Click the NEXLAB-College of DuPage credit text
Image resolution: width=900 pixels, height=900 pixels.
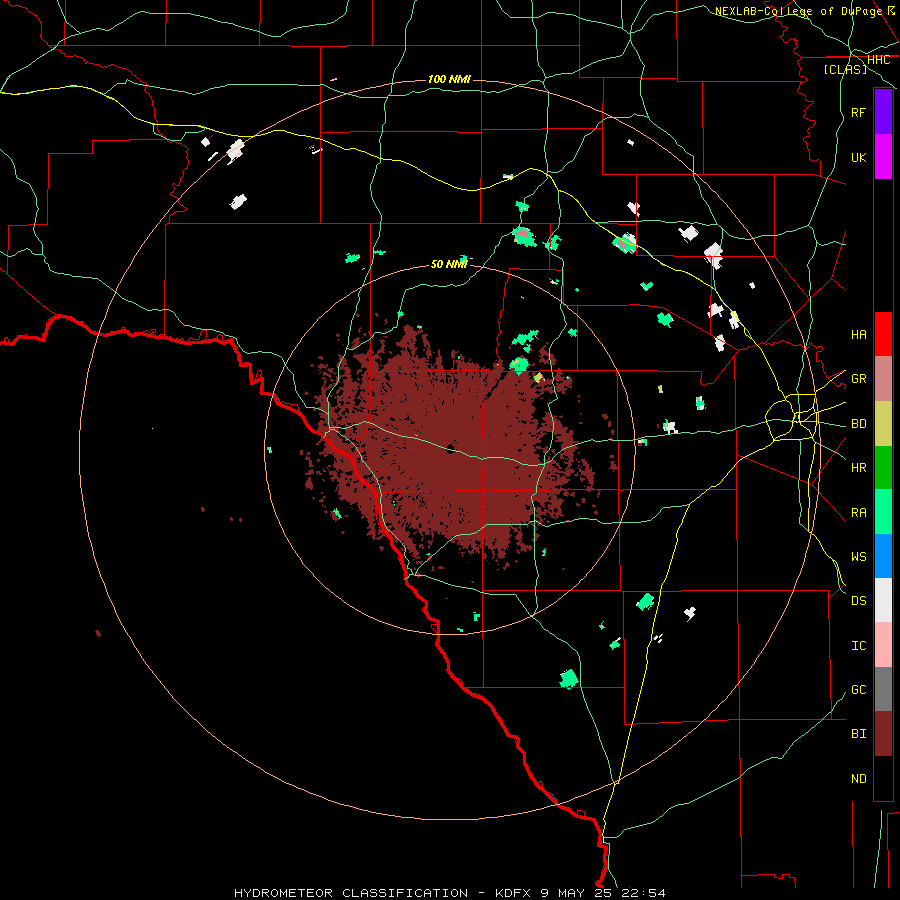798,11
